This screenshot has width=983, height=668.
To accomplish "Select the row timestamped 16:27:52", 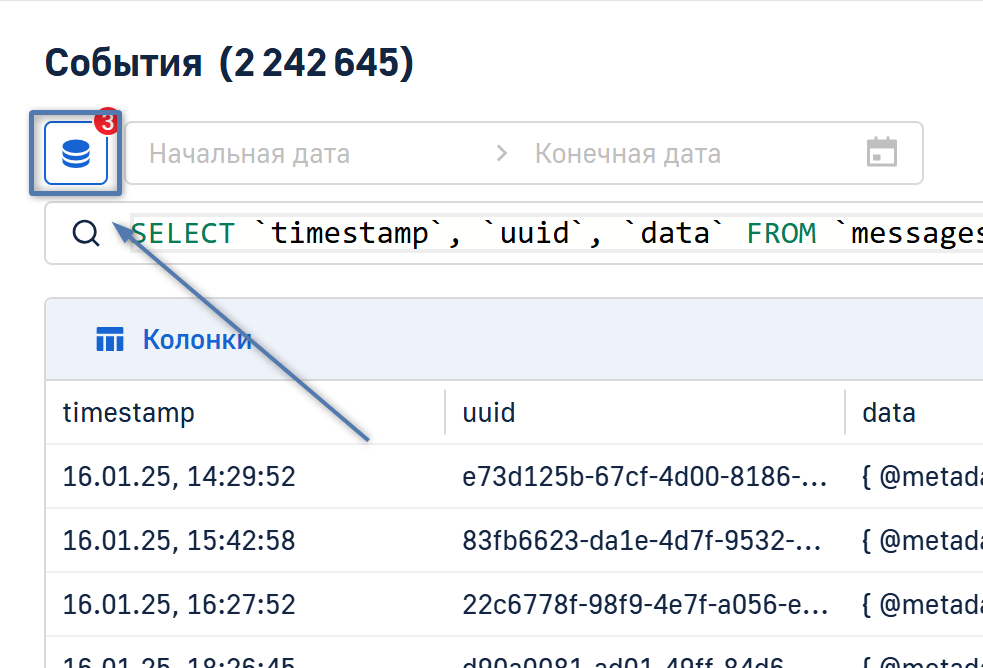I will (179, 604).
